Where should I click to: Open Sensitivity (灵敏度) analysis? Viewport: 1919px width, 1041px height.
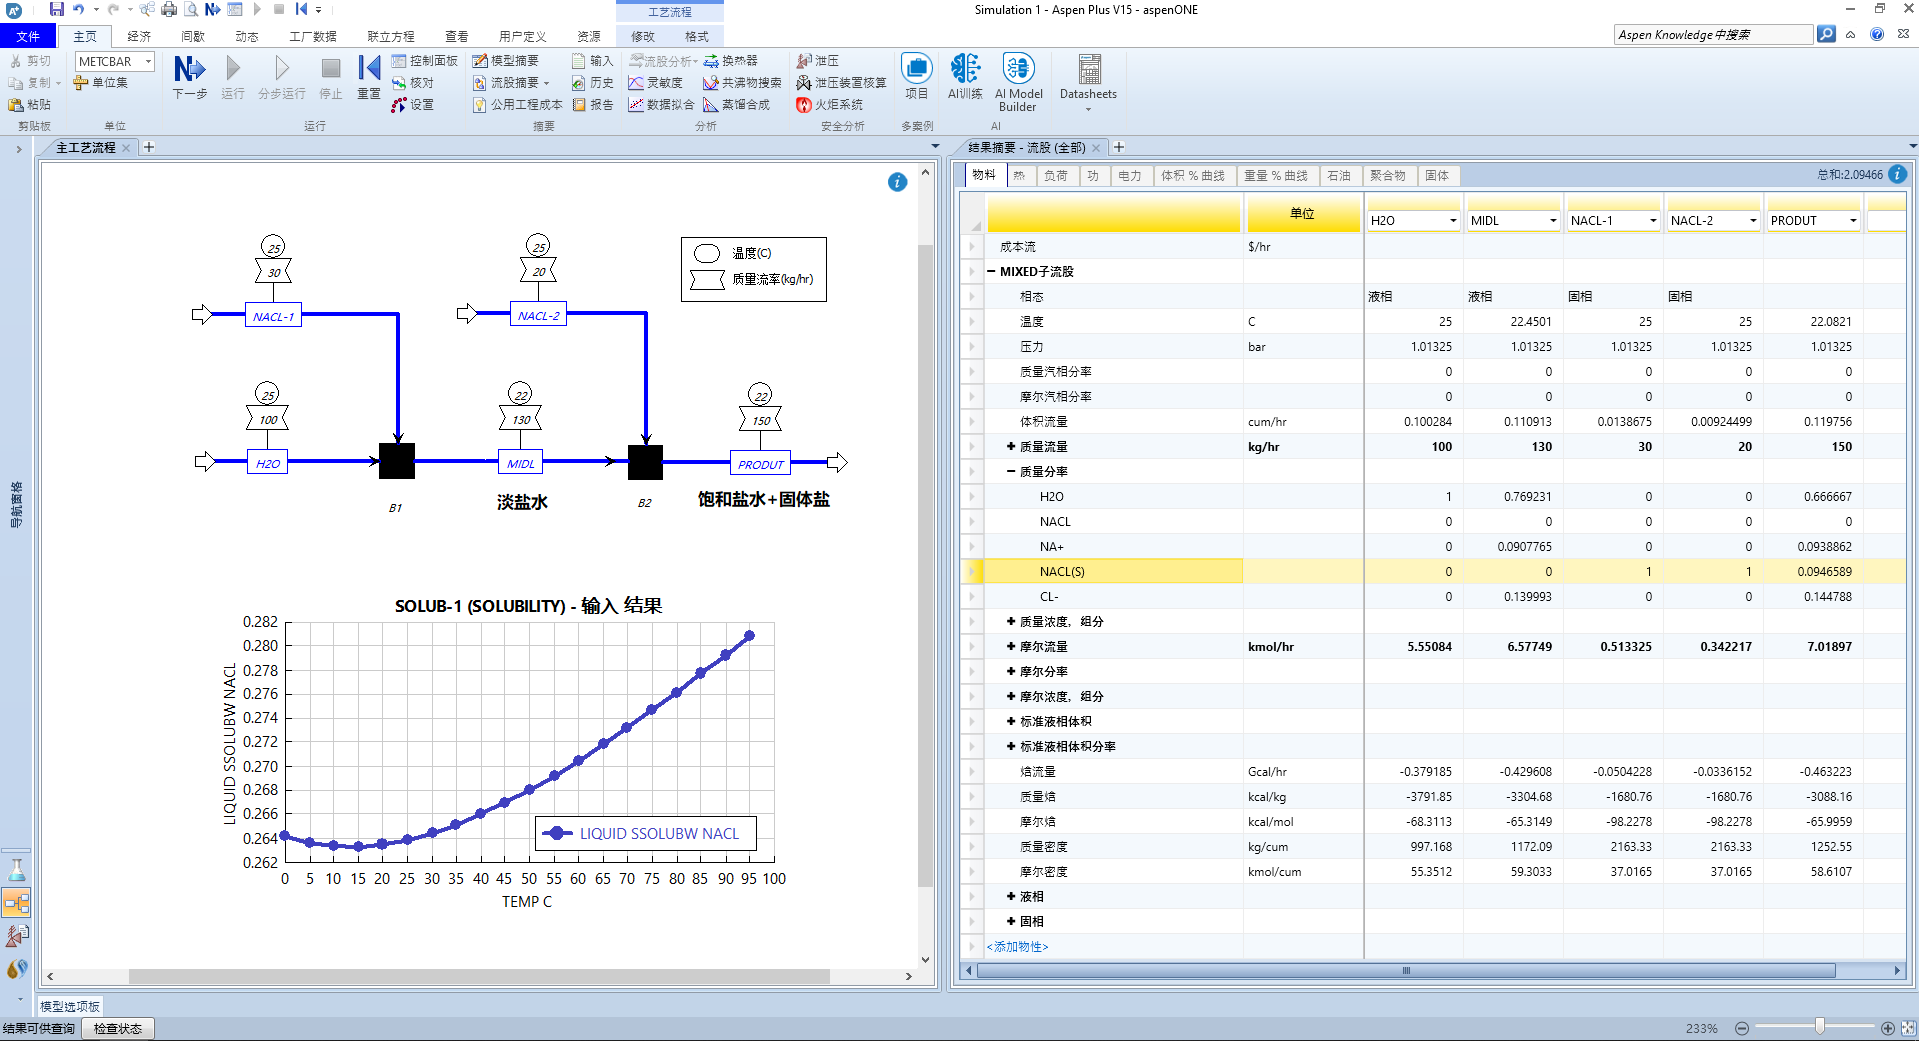pos(655,83)
